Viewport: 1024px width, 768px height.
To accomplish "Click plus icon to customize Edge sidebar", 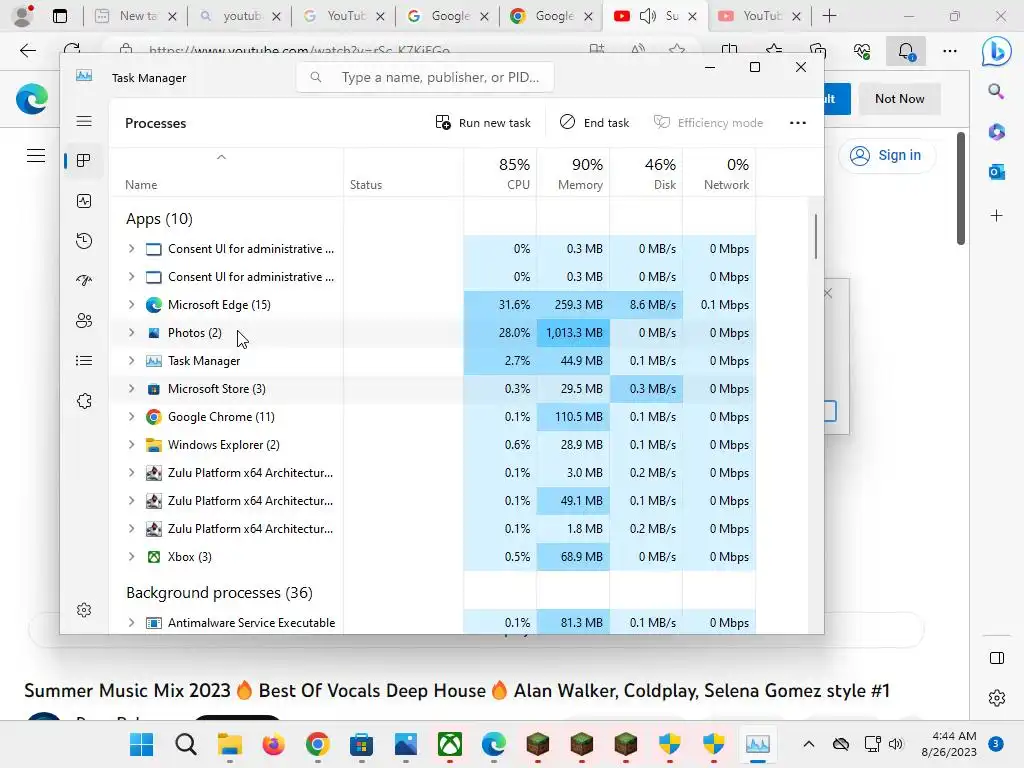I will pyautogui.click(x=997, y=216).
